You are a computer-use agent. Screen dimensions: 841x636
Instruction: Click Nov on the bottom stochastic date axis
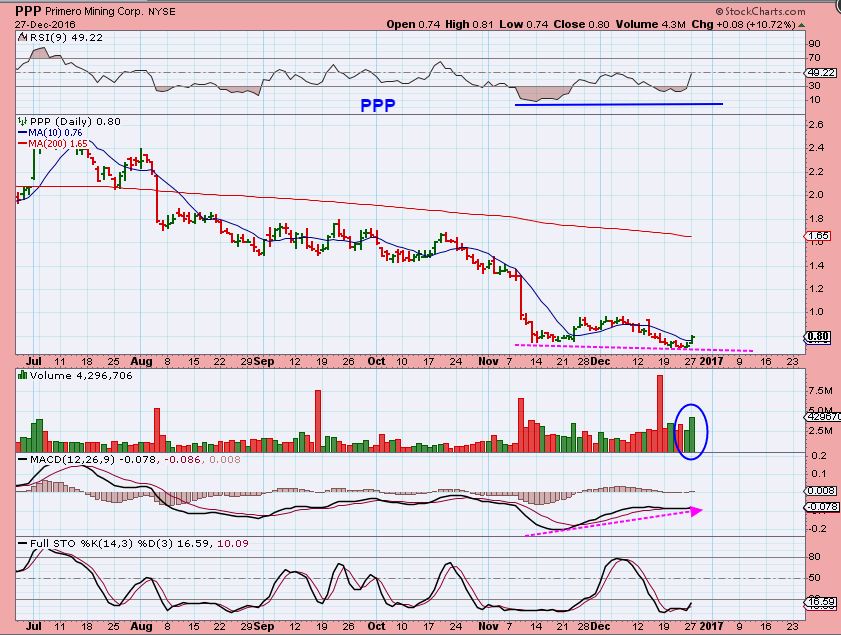click(488, 626)
